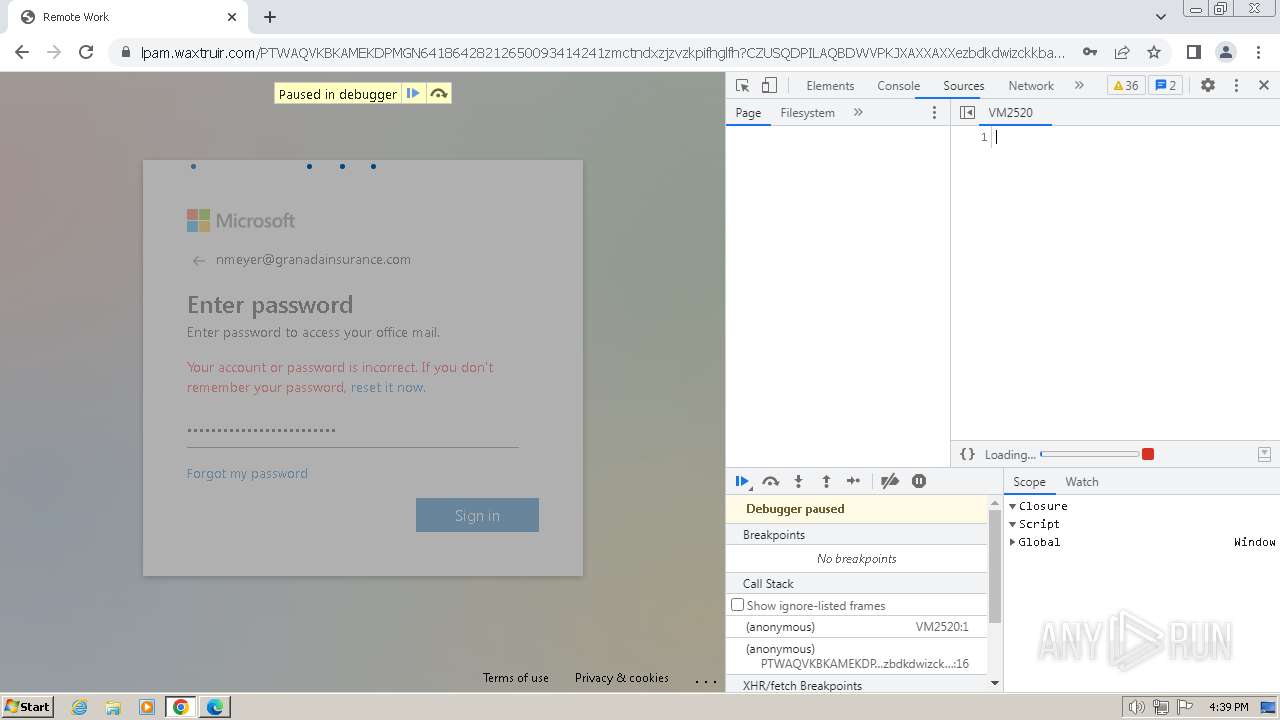Viewport: 1280px width, 720px height.
Task: Step over next call in debugger overlay
Action: pos(438,94)
